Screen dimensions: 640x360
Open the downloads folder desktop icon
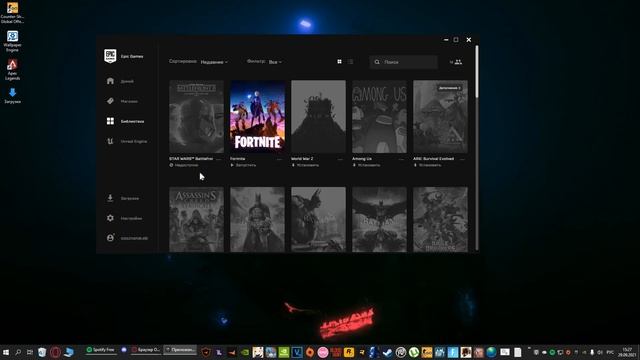click(12, 96)
